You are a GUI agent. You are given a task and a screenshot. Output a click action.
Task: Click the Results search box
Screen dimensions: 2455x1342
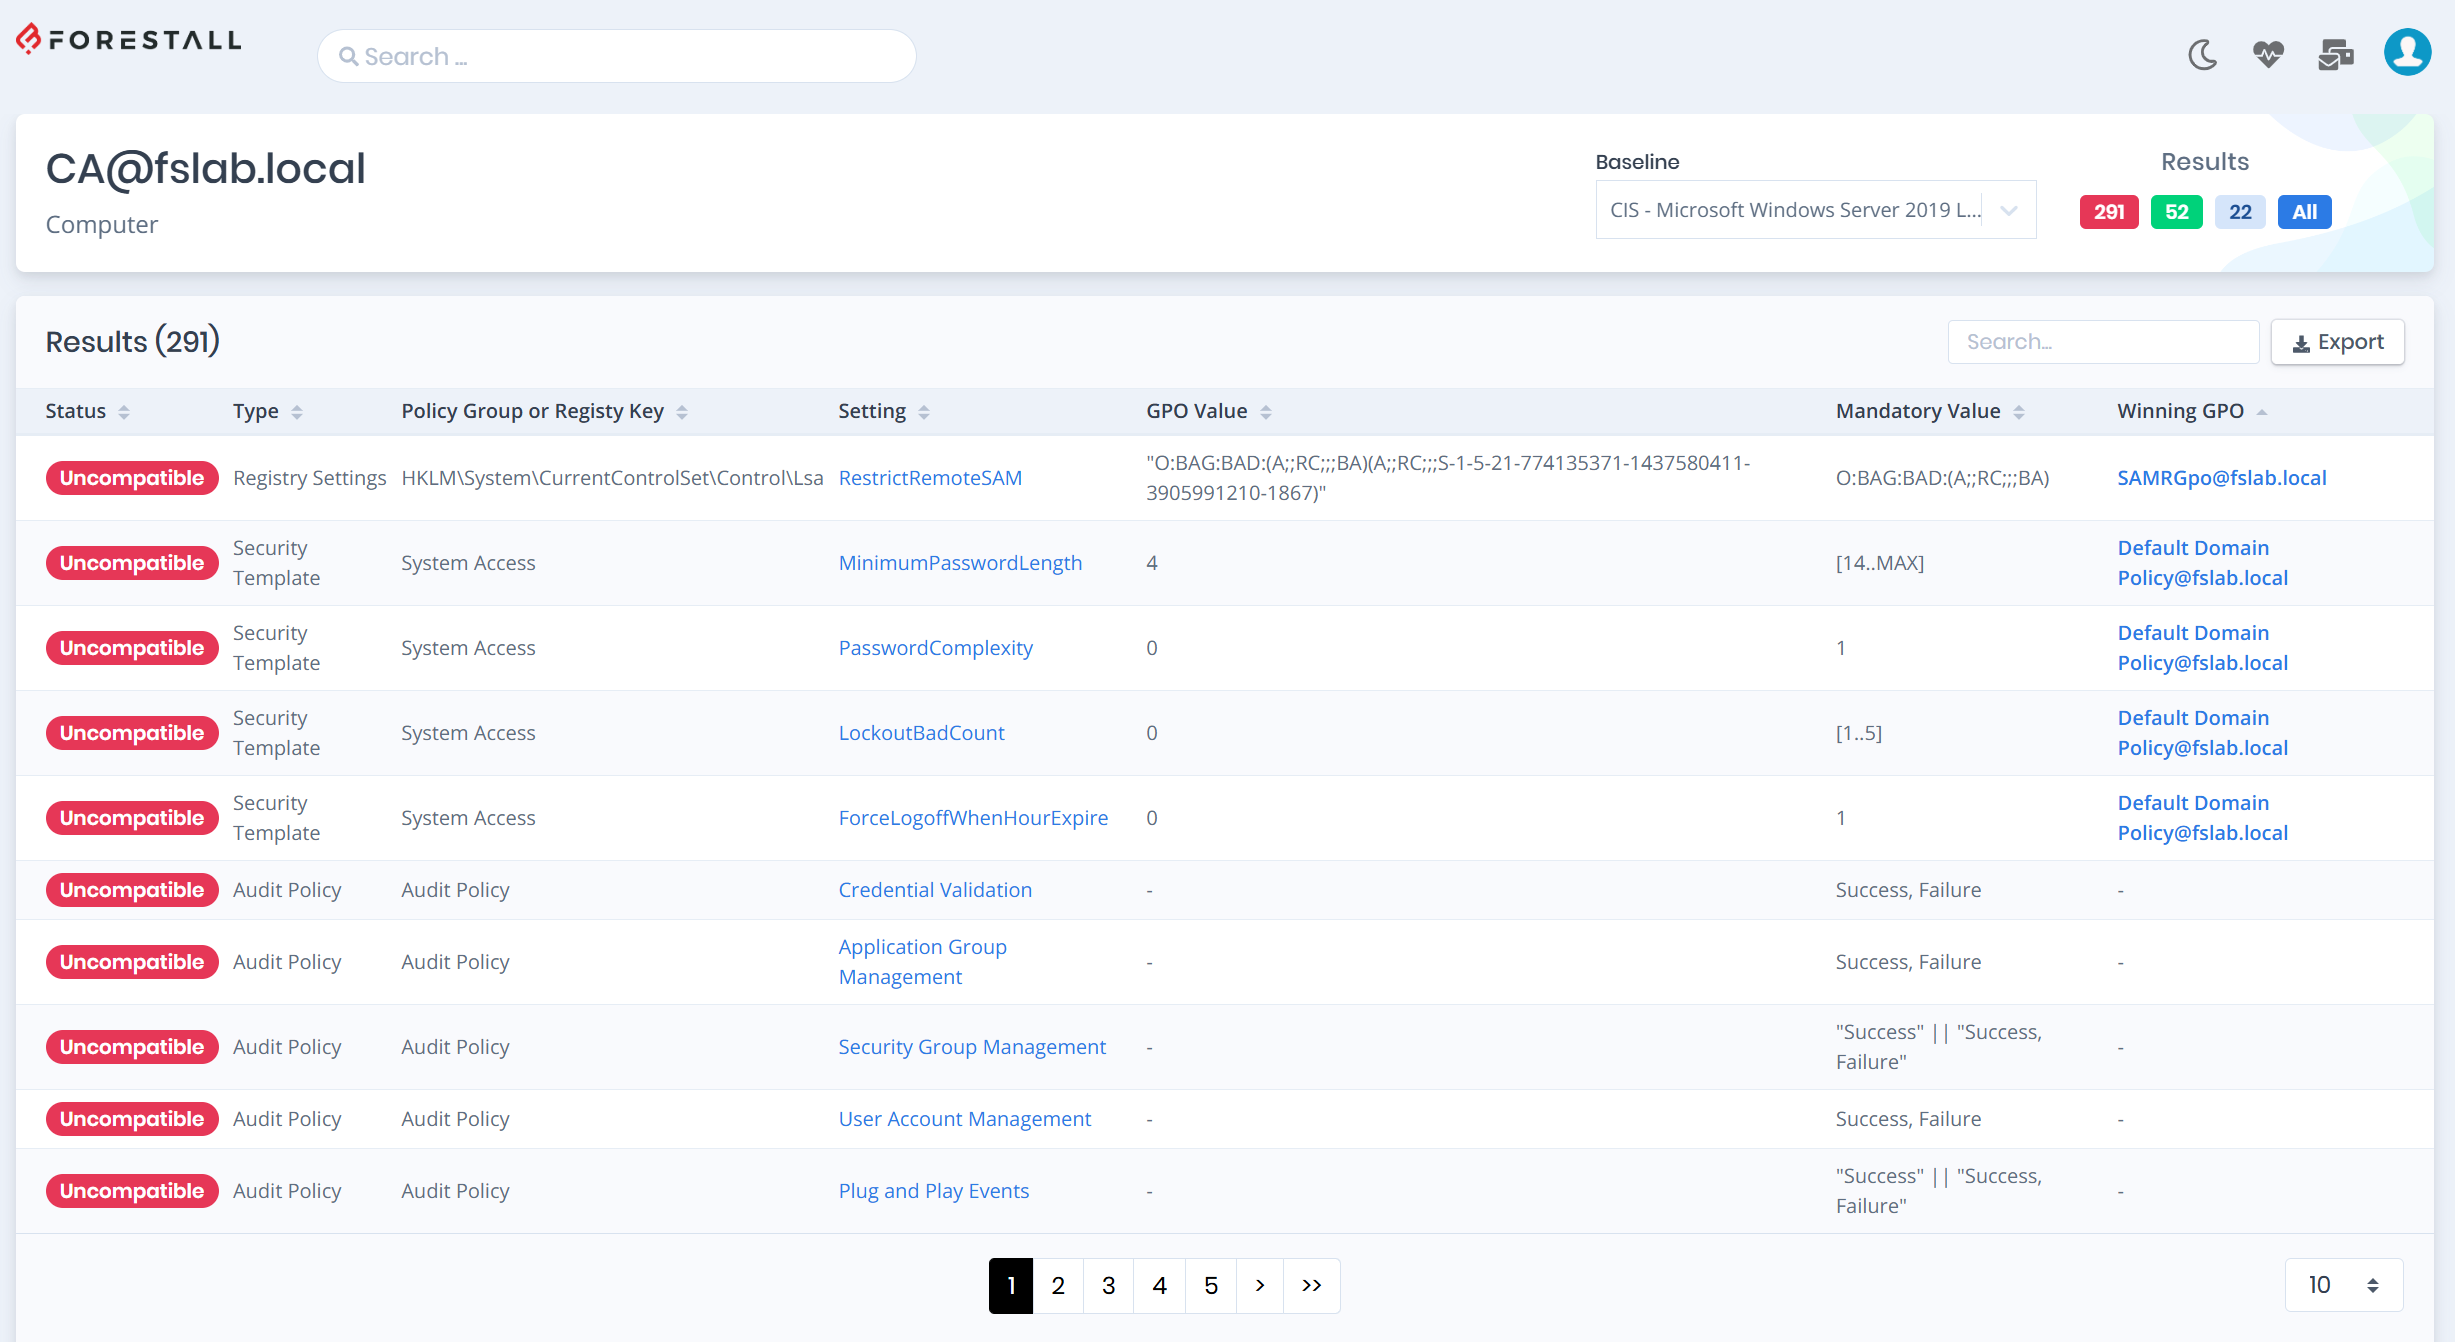[2102, 341]
